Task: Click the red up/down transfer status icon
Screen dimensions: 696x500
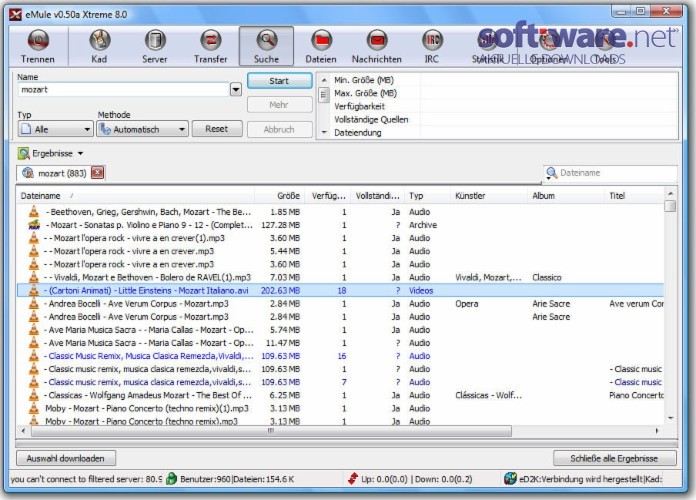Action: click(353, 479)
